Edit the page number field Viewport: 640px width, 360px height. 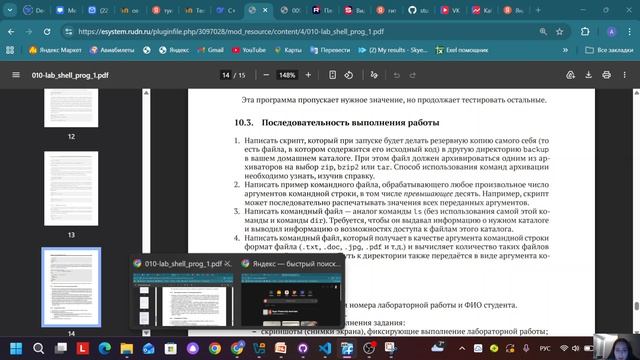[226, 75]
